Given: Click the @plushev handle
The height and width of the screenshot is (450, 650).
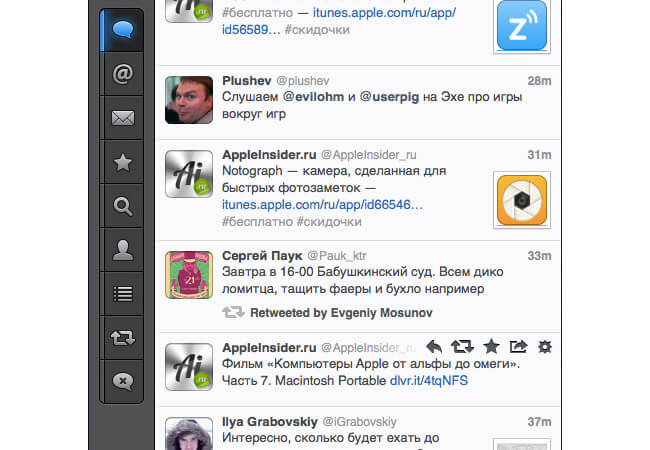Looking at the screenshot, I should point(303,81).
